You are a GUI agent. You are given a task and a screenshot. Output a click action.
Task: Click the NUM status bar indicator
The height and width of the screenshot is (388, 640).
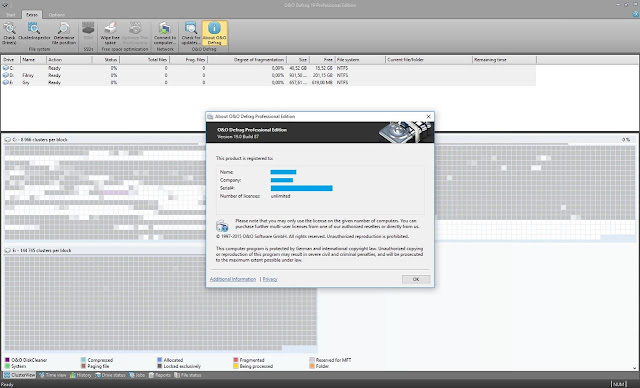pos(619,384)
